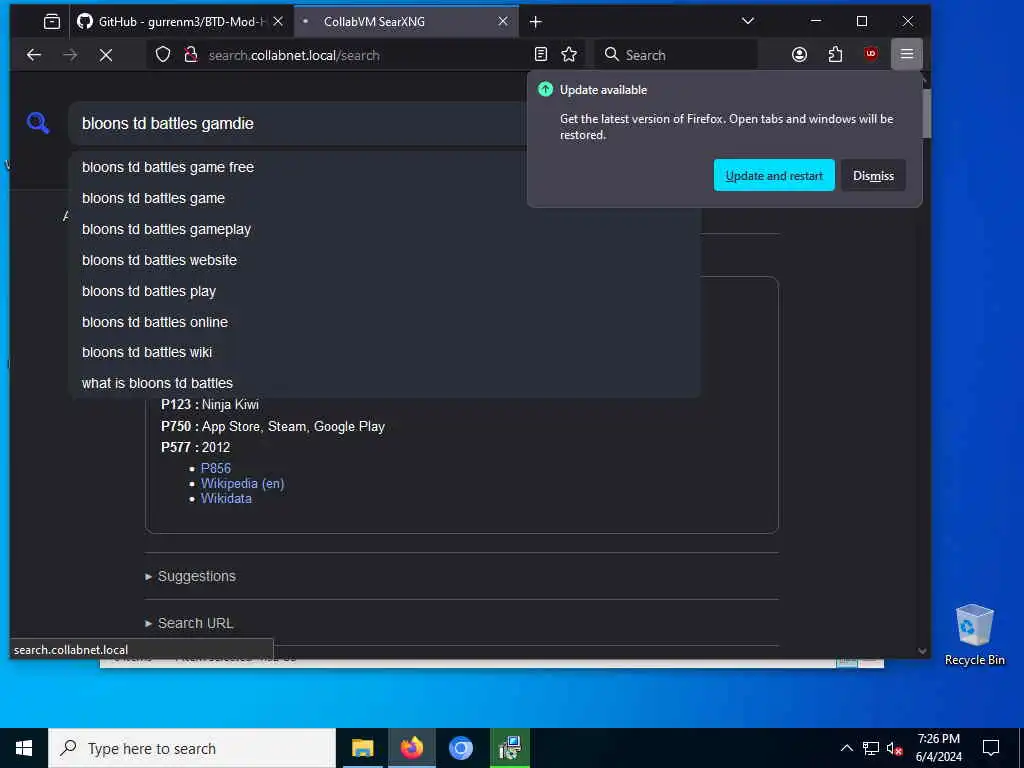Screen dimensions: 1024x768
Task: Open a new tab
Action: [536, 22]
